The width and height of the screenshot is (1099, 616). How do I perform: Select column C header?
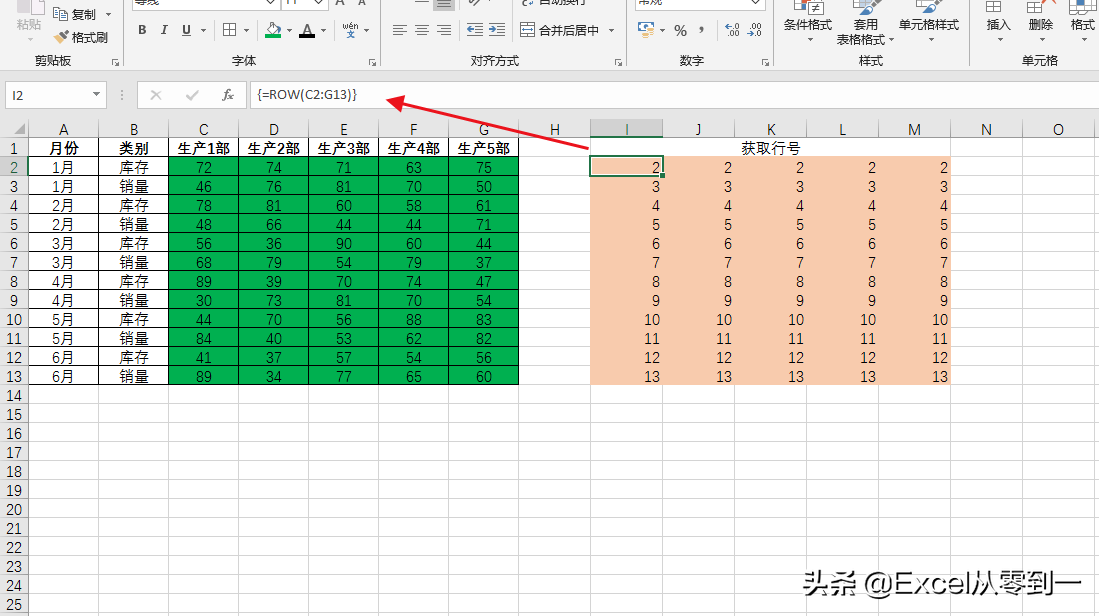point(203,130)
